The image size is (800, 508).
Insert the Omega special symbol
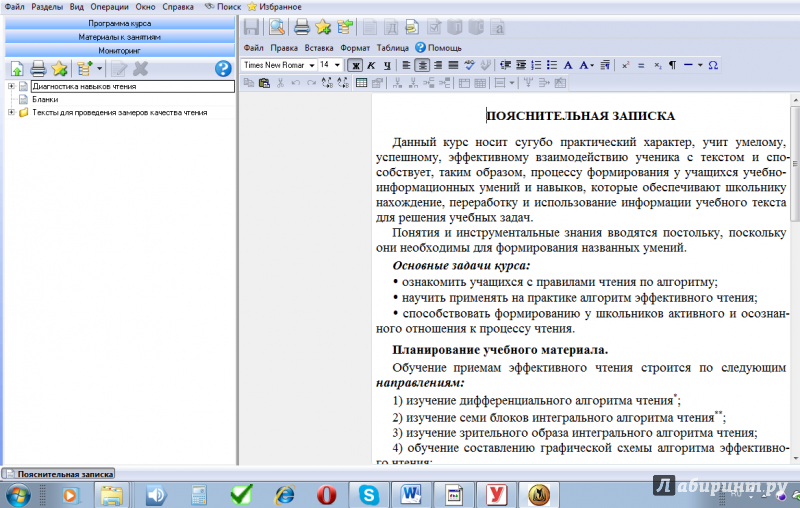[x=713, y=65]
